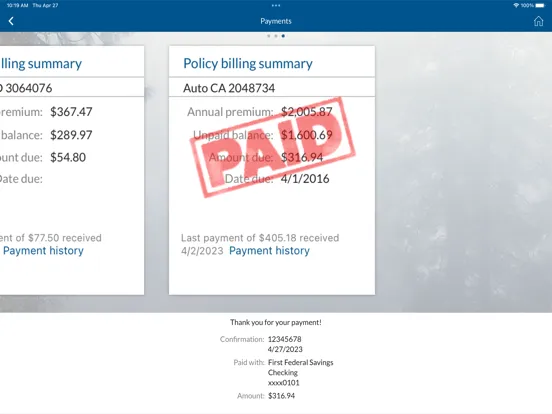
Task: Check the Wi-Fi status icon
Action: 516,5
